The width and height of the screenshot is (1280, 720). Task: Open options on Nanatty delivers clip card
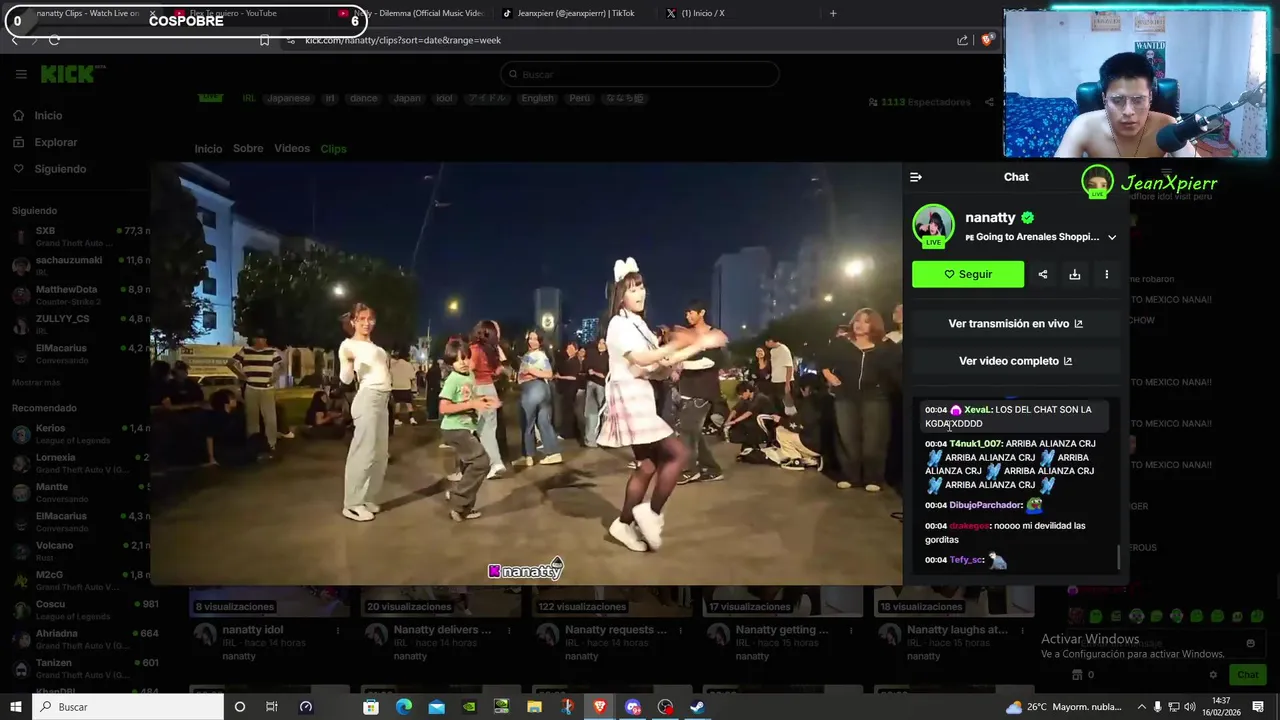[x=508, y=631]
